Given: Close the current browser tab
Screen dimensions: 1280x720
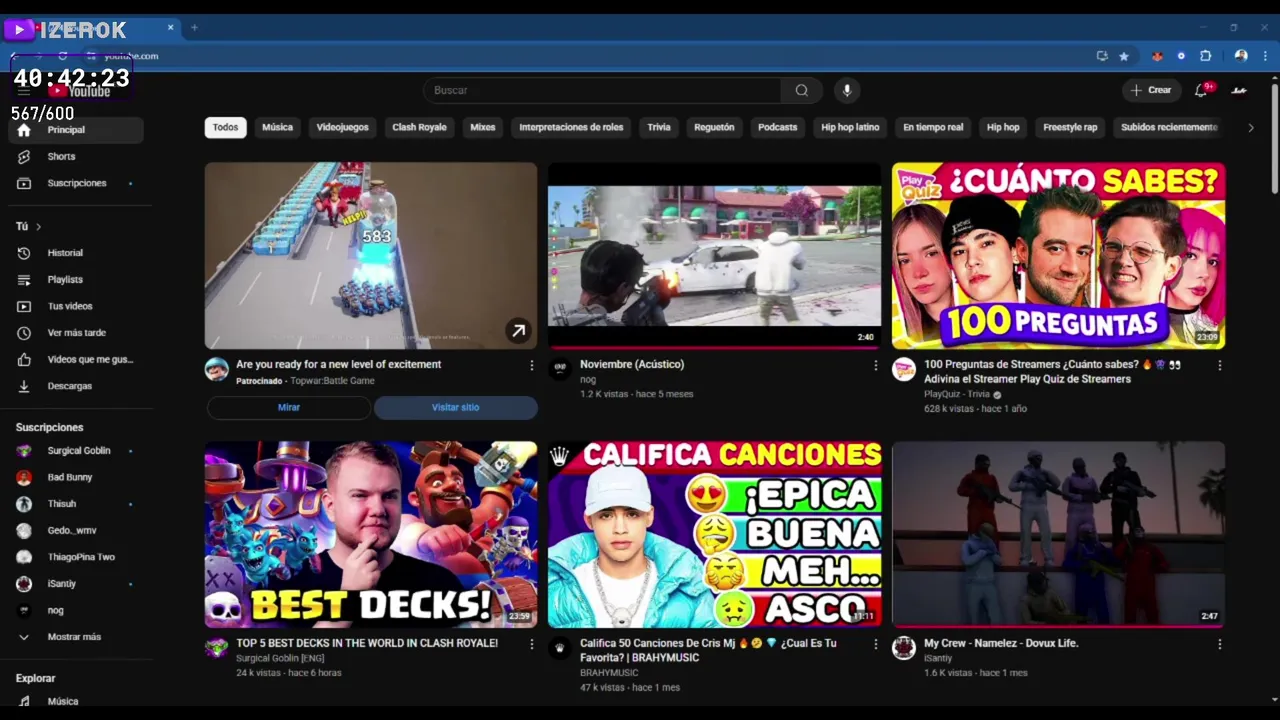Looking at the screenshot, I should coord(170,28).
